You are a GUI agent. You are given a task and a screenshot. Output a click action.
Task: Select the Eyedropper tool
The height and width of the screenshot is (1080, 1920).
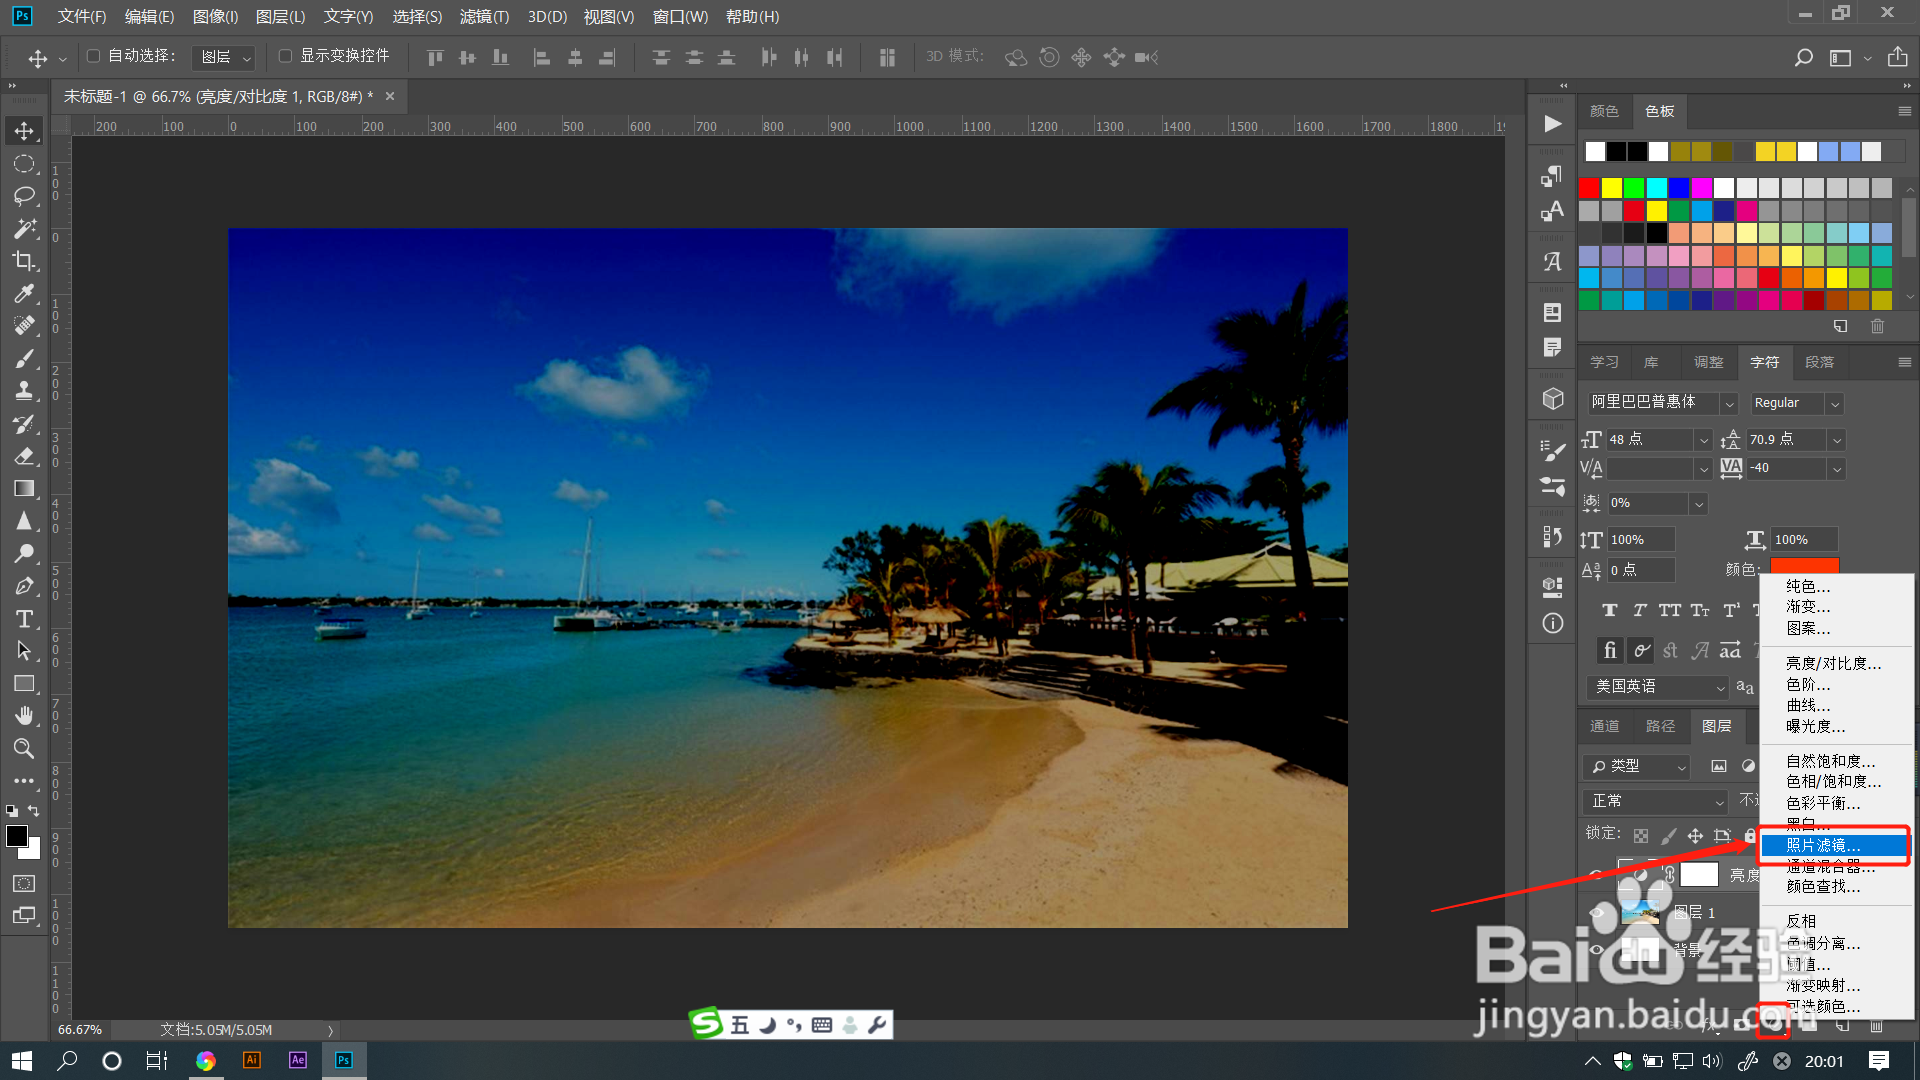click(x=24, y=294)
